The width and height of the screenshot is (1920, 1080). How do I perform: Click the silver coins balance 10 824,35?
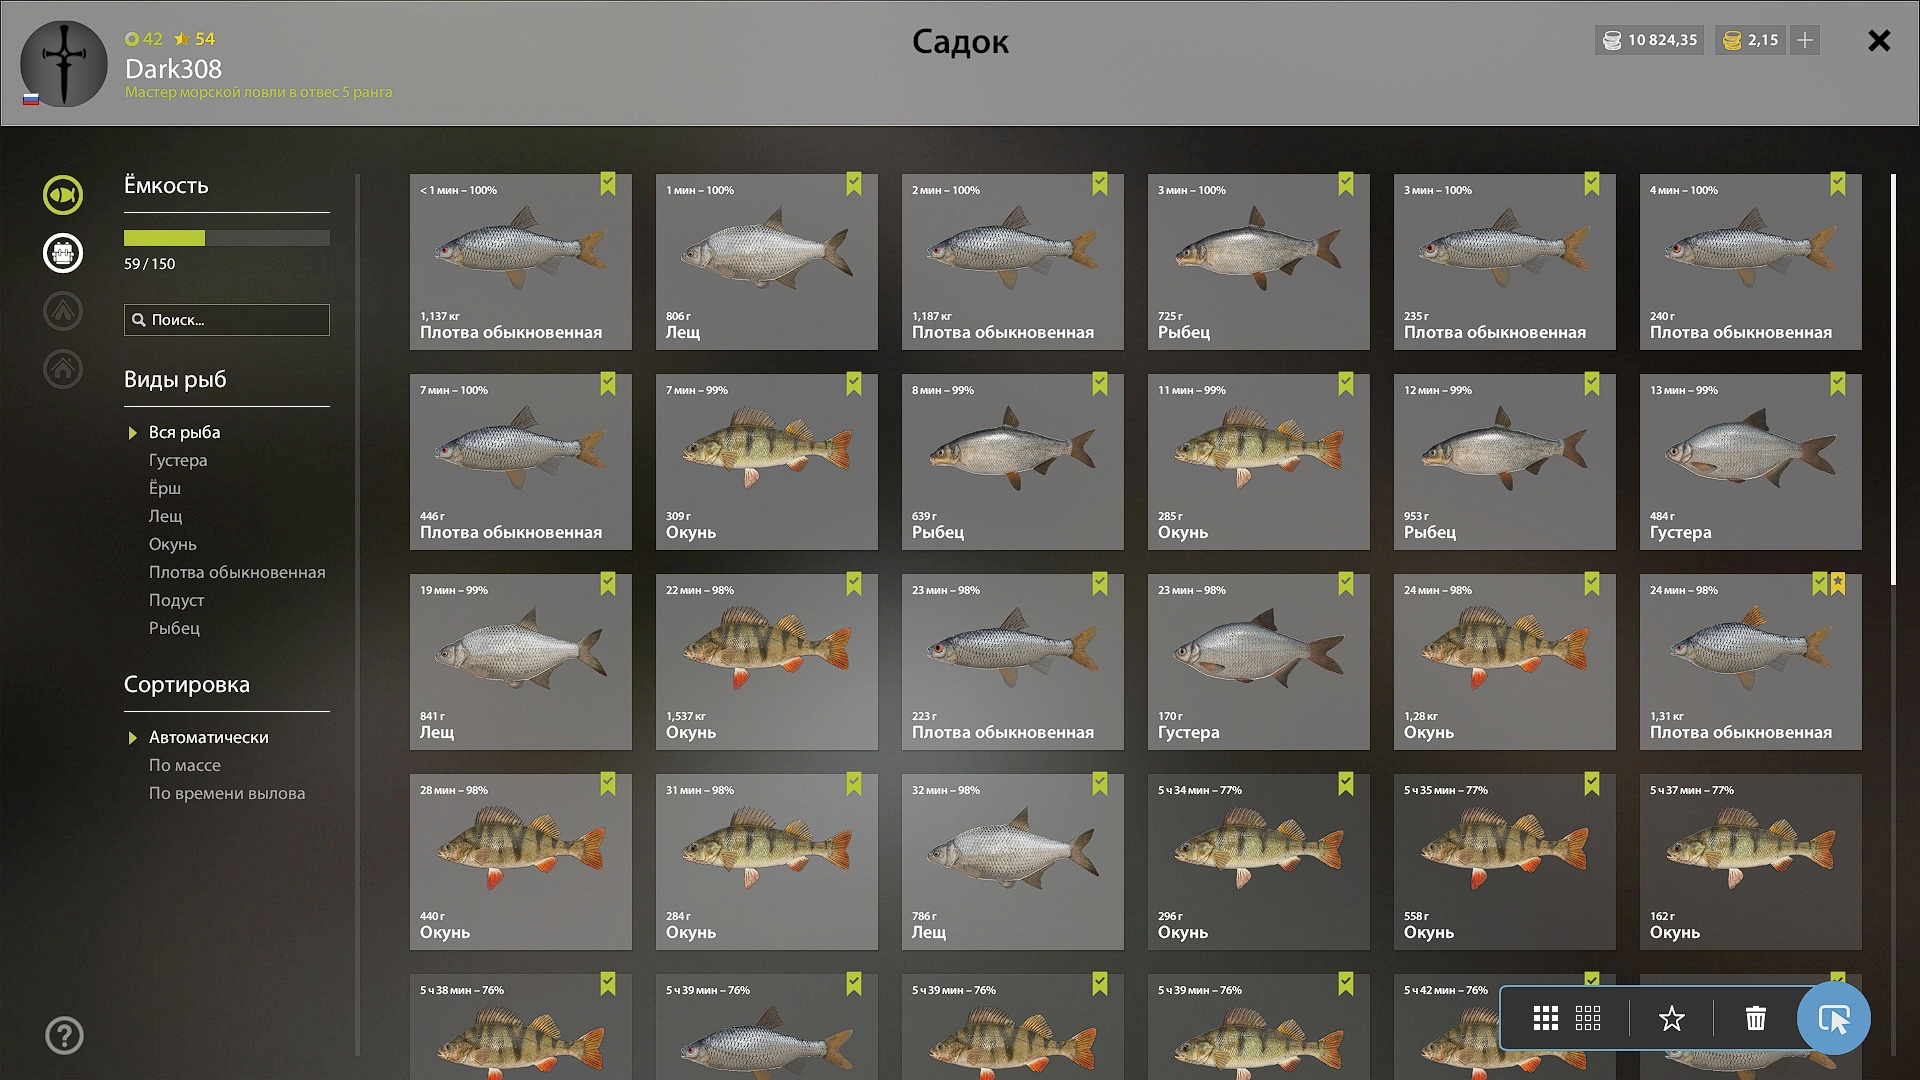coord(1649,40)
